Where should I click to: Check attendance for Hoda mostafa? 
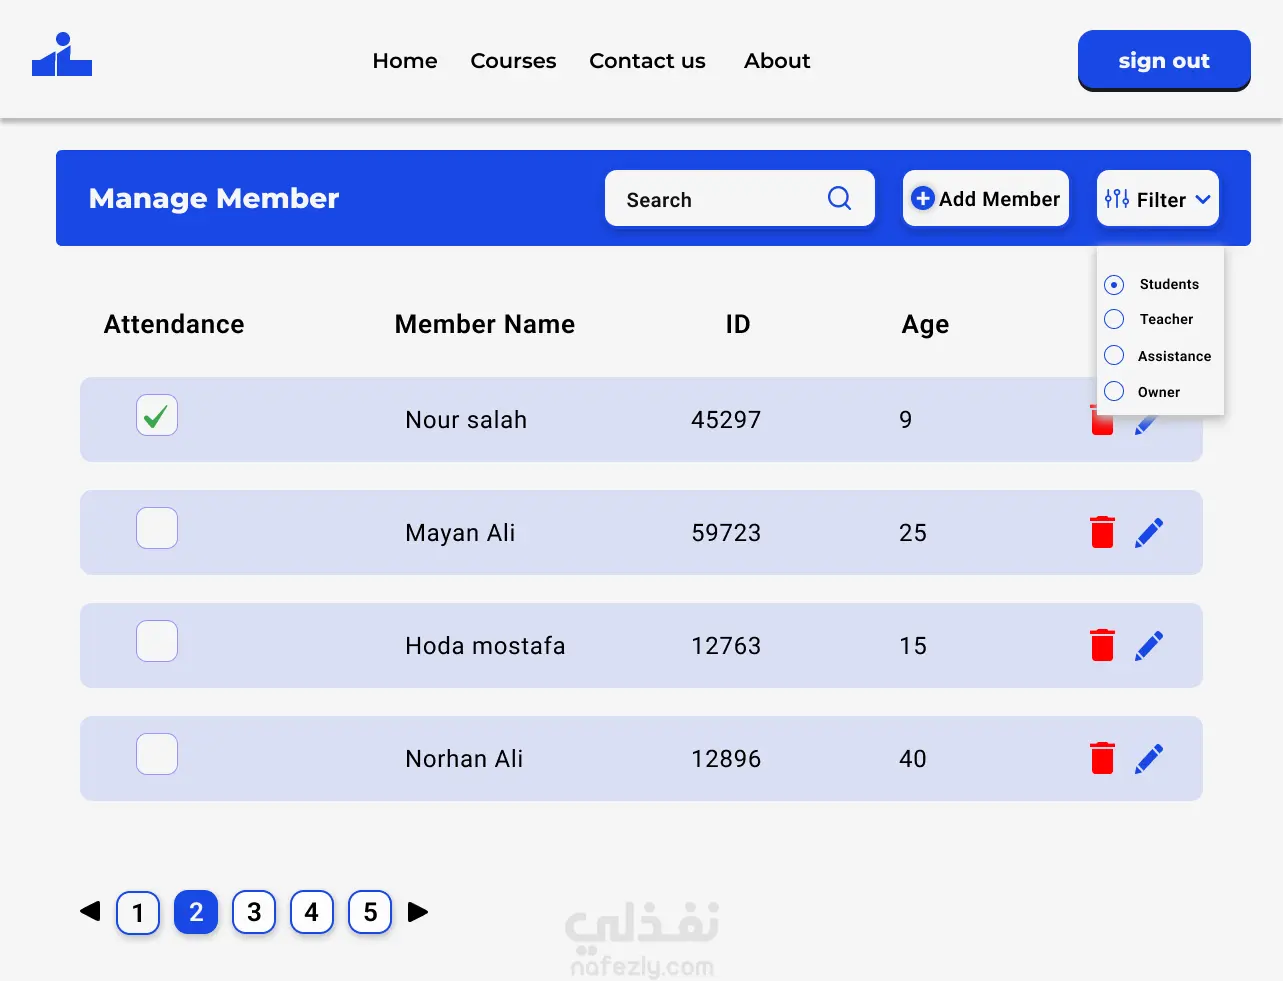(157, 641)
